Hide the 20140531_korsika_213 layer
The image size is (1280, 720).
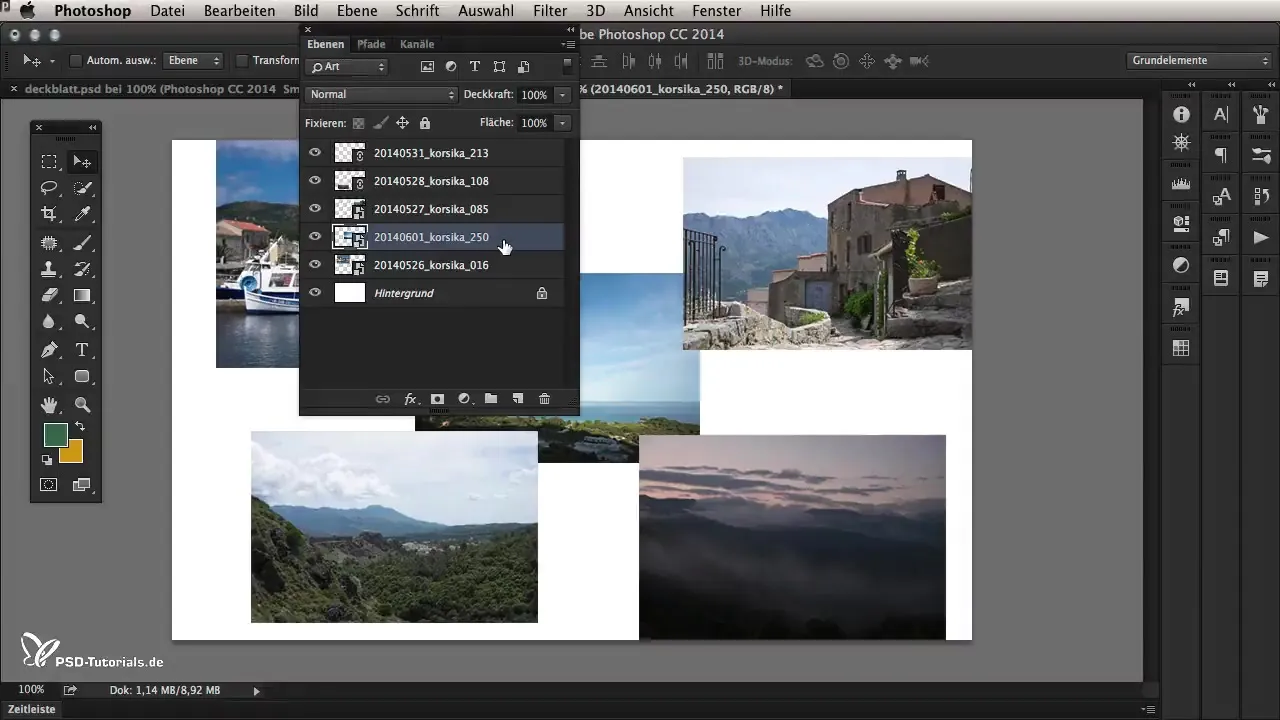pos(315,153)
